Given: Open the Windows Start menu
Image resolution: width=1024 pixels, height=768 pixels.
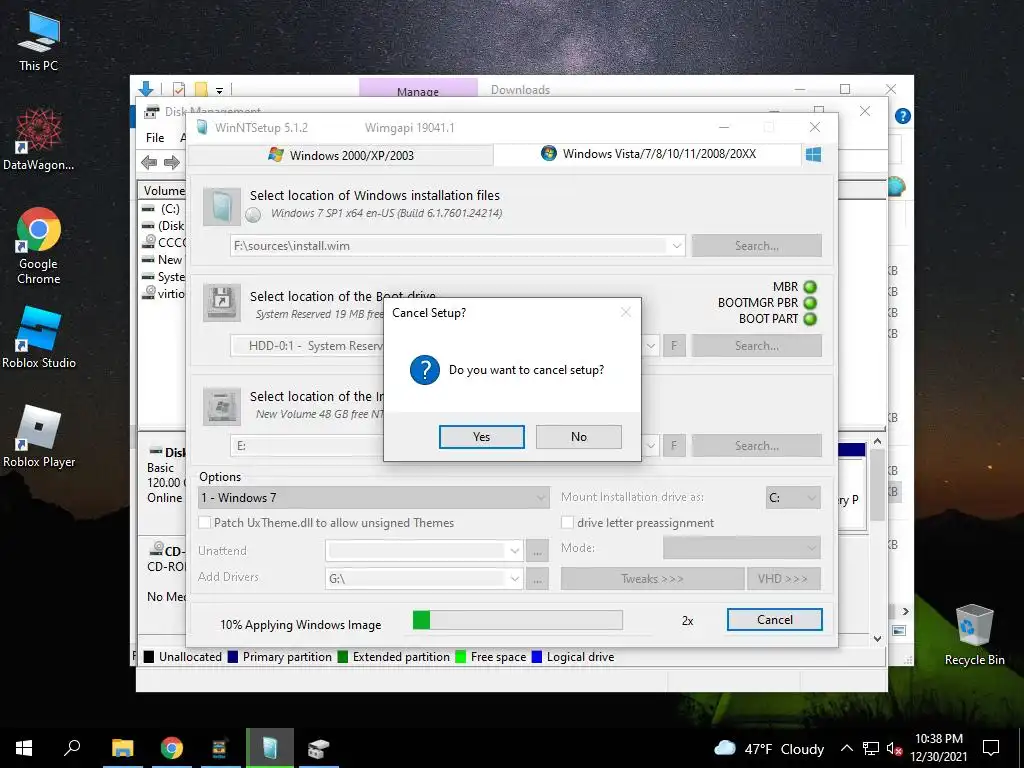Looking at the screenshot, I should pos(24,748).
